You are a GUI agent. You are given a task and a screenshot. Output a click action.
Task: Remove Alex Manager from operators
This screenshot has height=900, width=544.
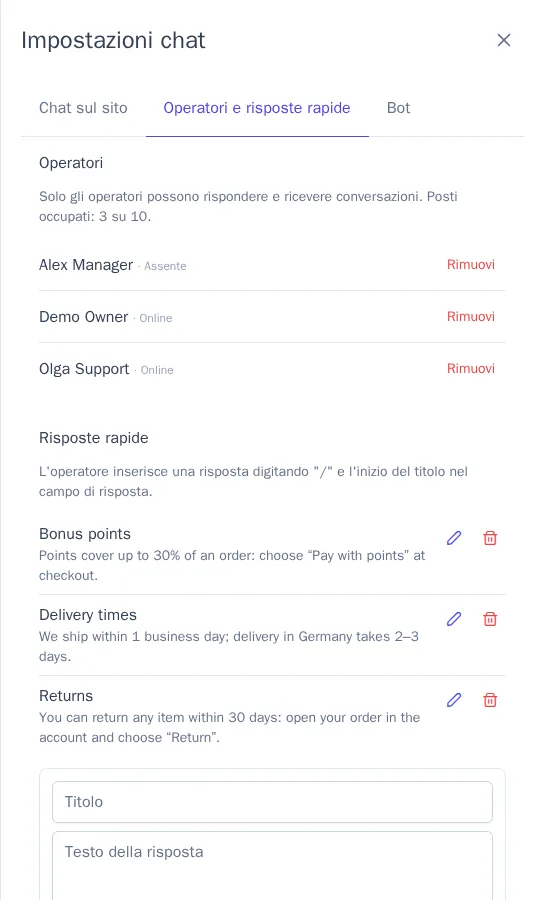point(471,265)
